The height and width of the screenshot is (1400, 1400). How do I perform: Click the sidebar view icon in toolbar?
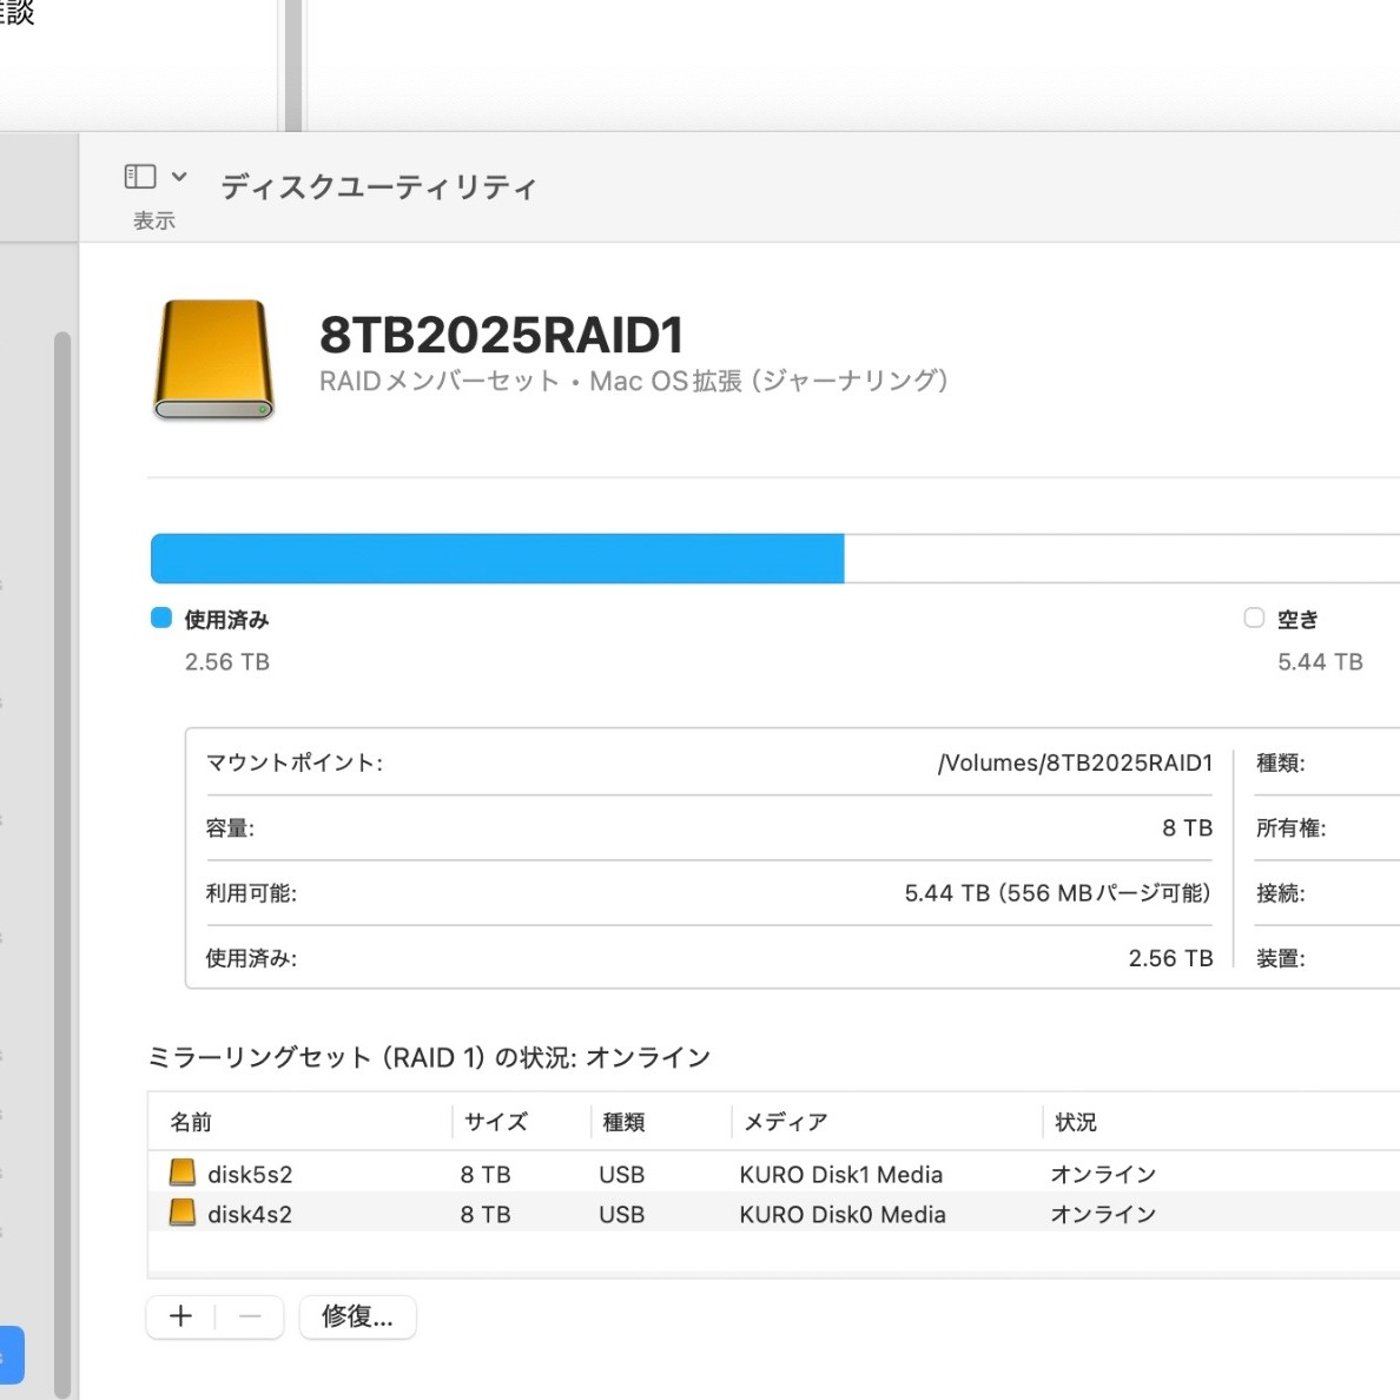140,177
